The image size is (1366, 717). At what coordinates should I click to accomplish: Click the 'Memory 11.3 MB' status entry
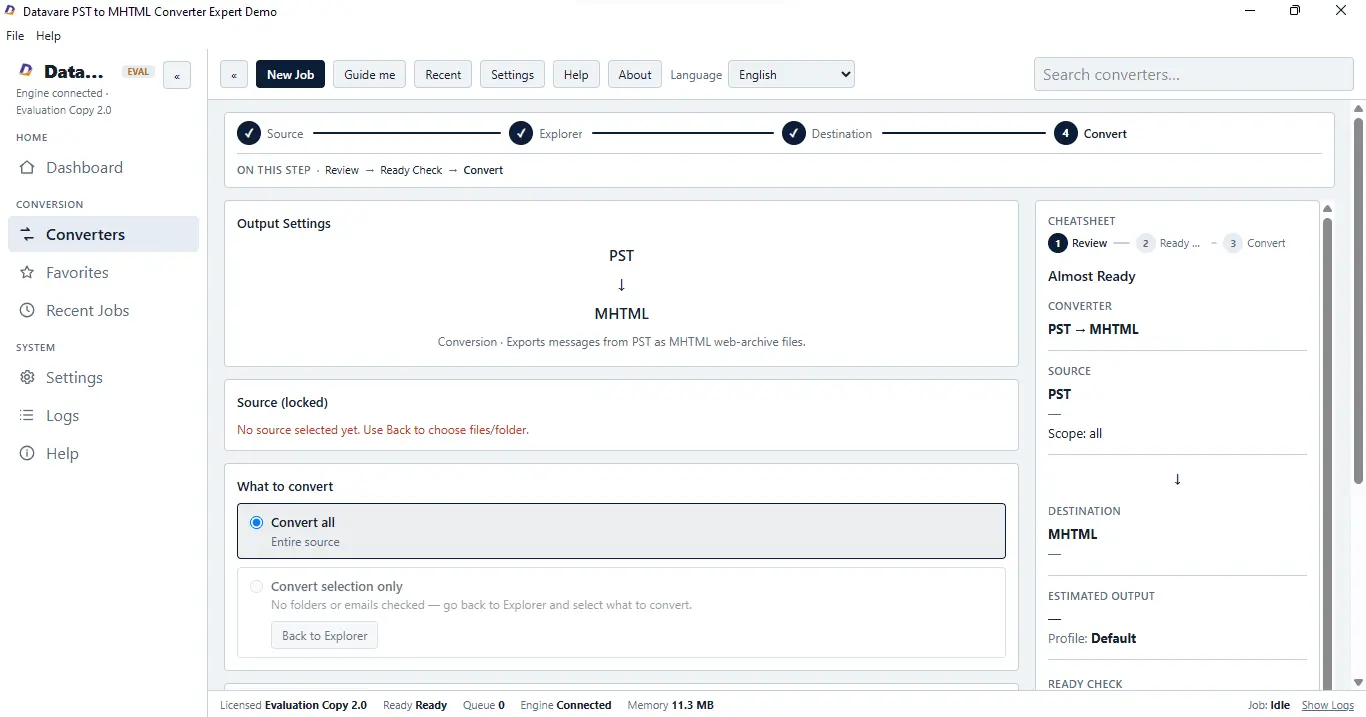point(670,705)
